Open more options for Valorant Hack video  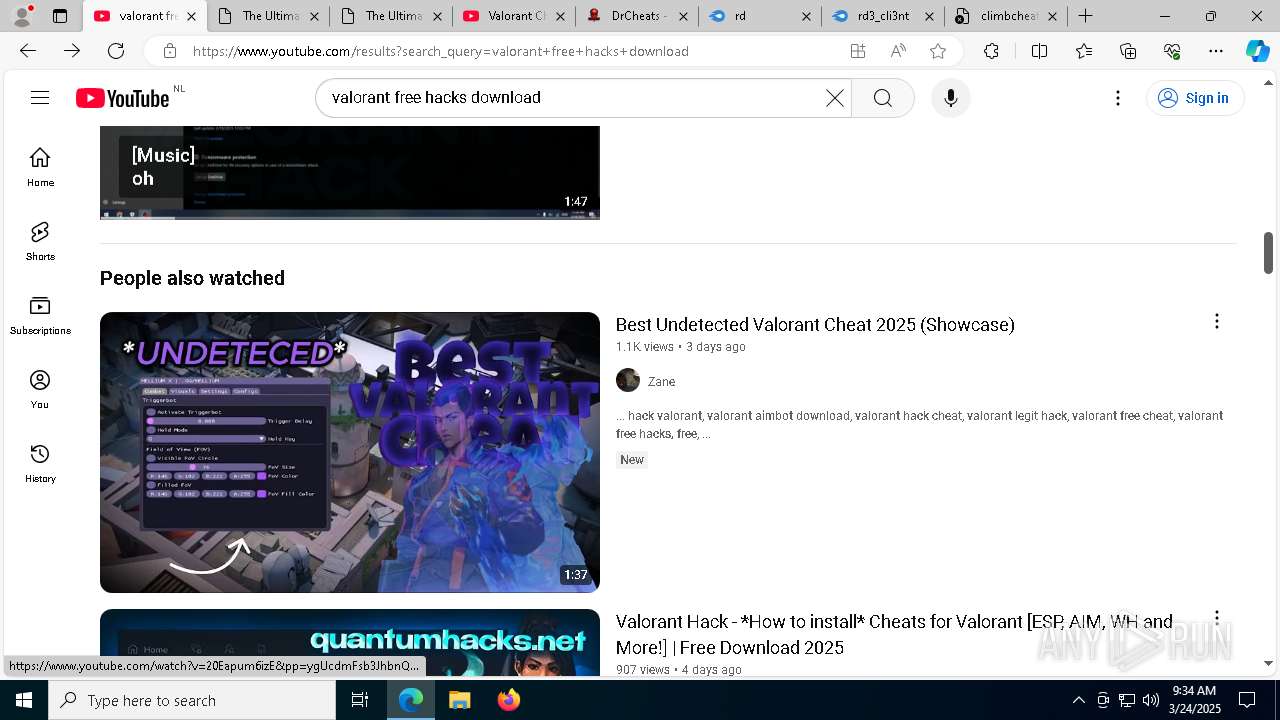pos(1216,618)
